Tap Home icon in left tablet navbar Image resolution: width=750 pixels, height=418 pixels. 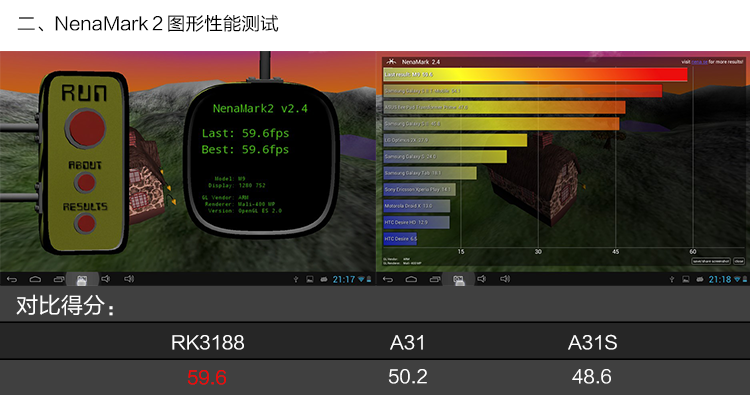35,279
